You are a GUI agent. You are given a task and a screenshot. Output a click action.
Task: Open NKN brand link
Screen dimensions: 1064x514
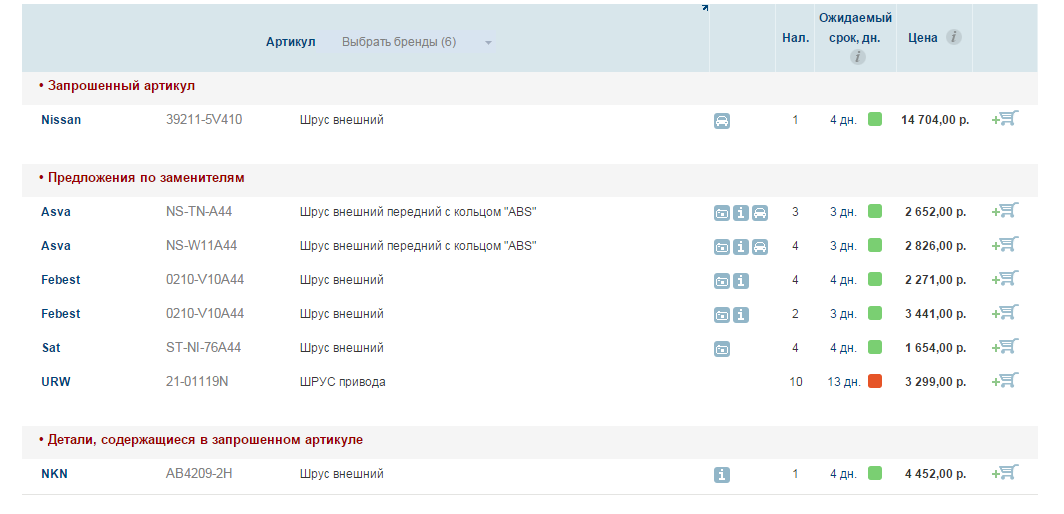tap(54, 474)
